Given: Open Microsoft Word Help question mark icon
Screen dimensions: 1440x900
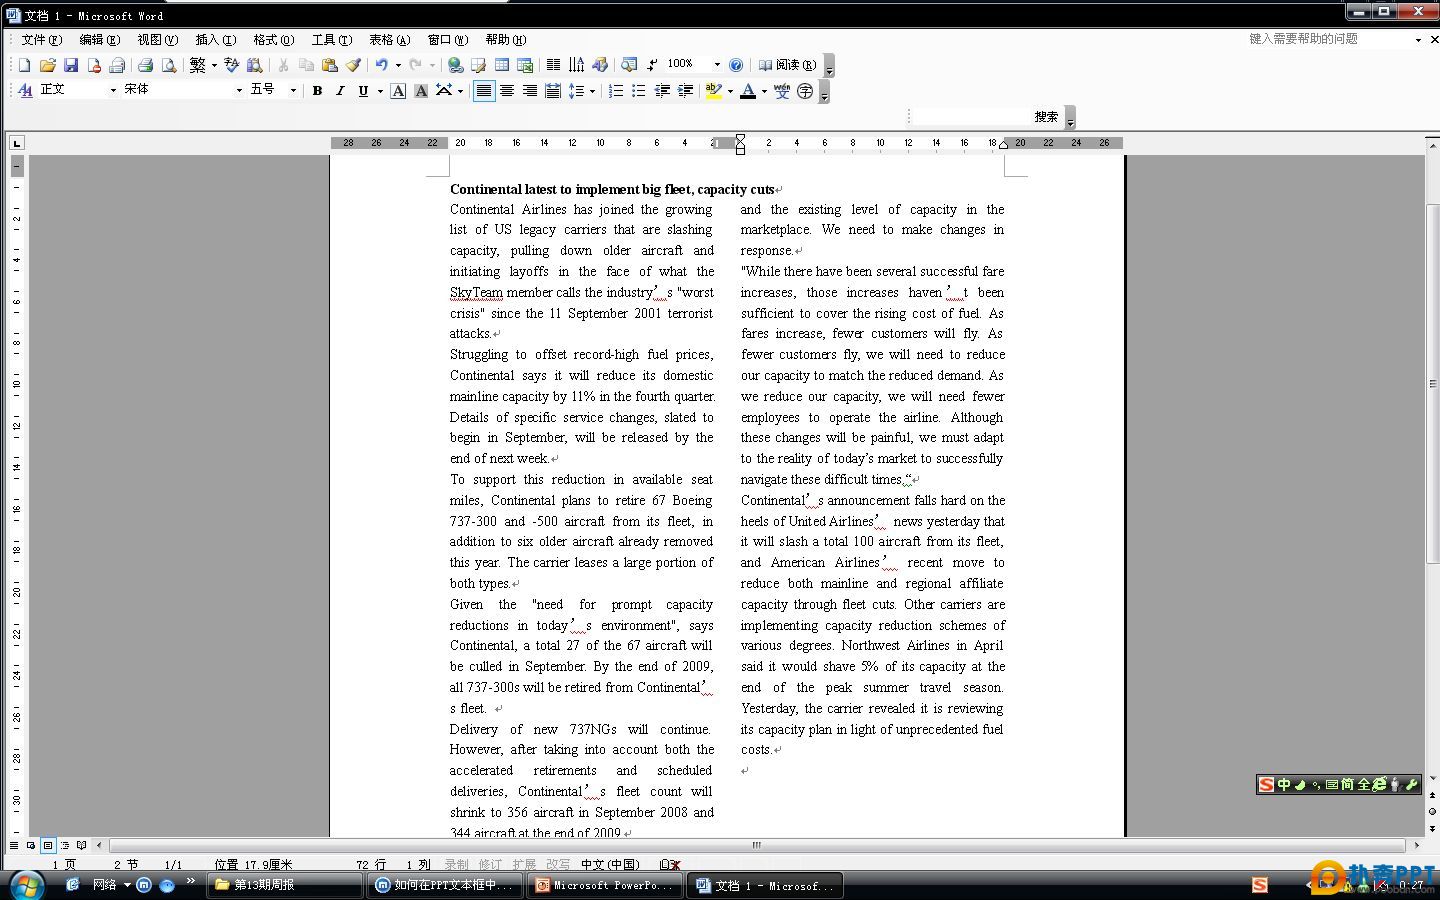Looking at the screenshot, I should [735, 65].
